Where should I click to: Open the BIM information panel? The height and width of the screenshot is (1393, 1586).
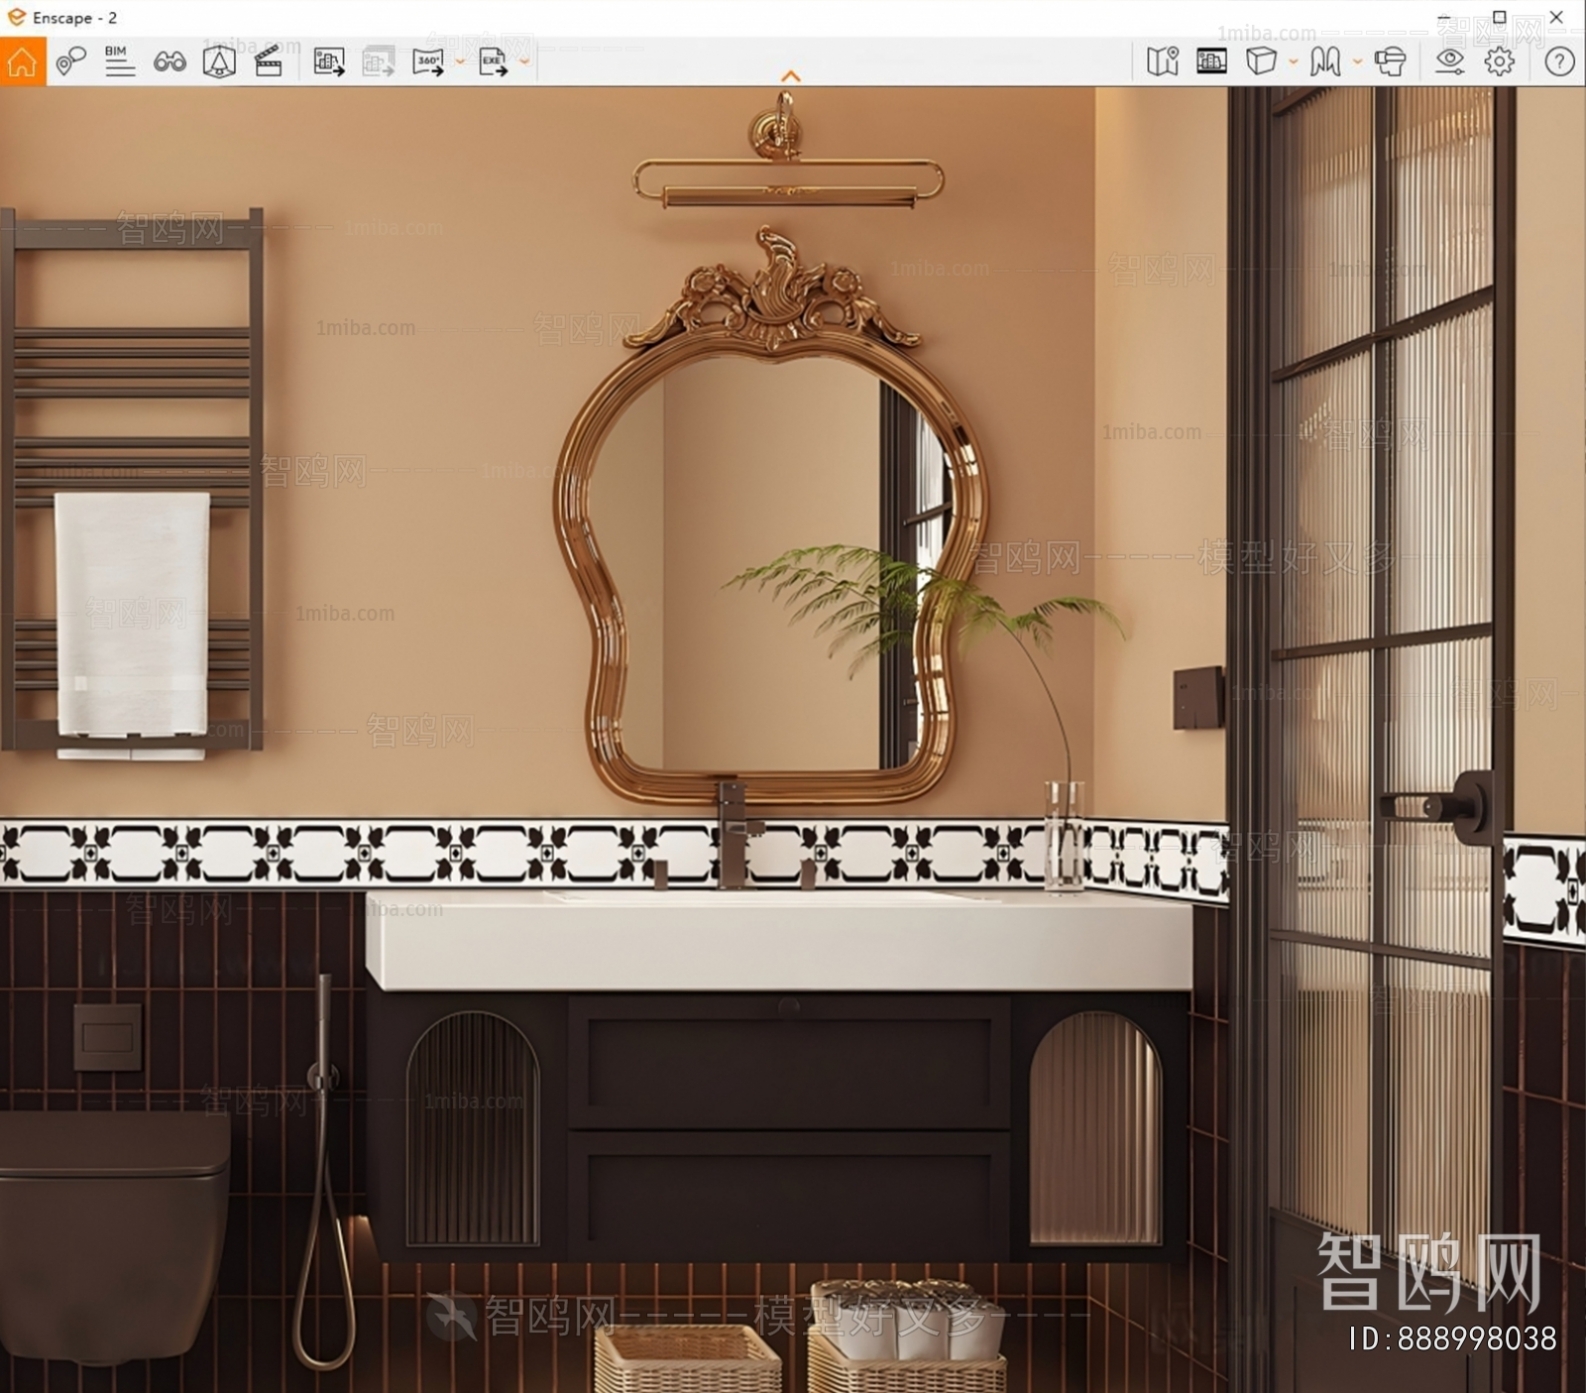pos(119,61)
